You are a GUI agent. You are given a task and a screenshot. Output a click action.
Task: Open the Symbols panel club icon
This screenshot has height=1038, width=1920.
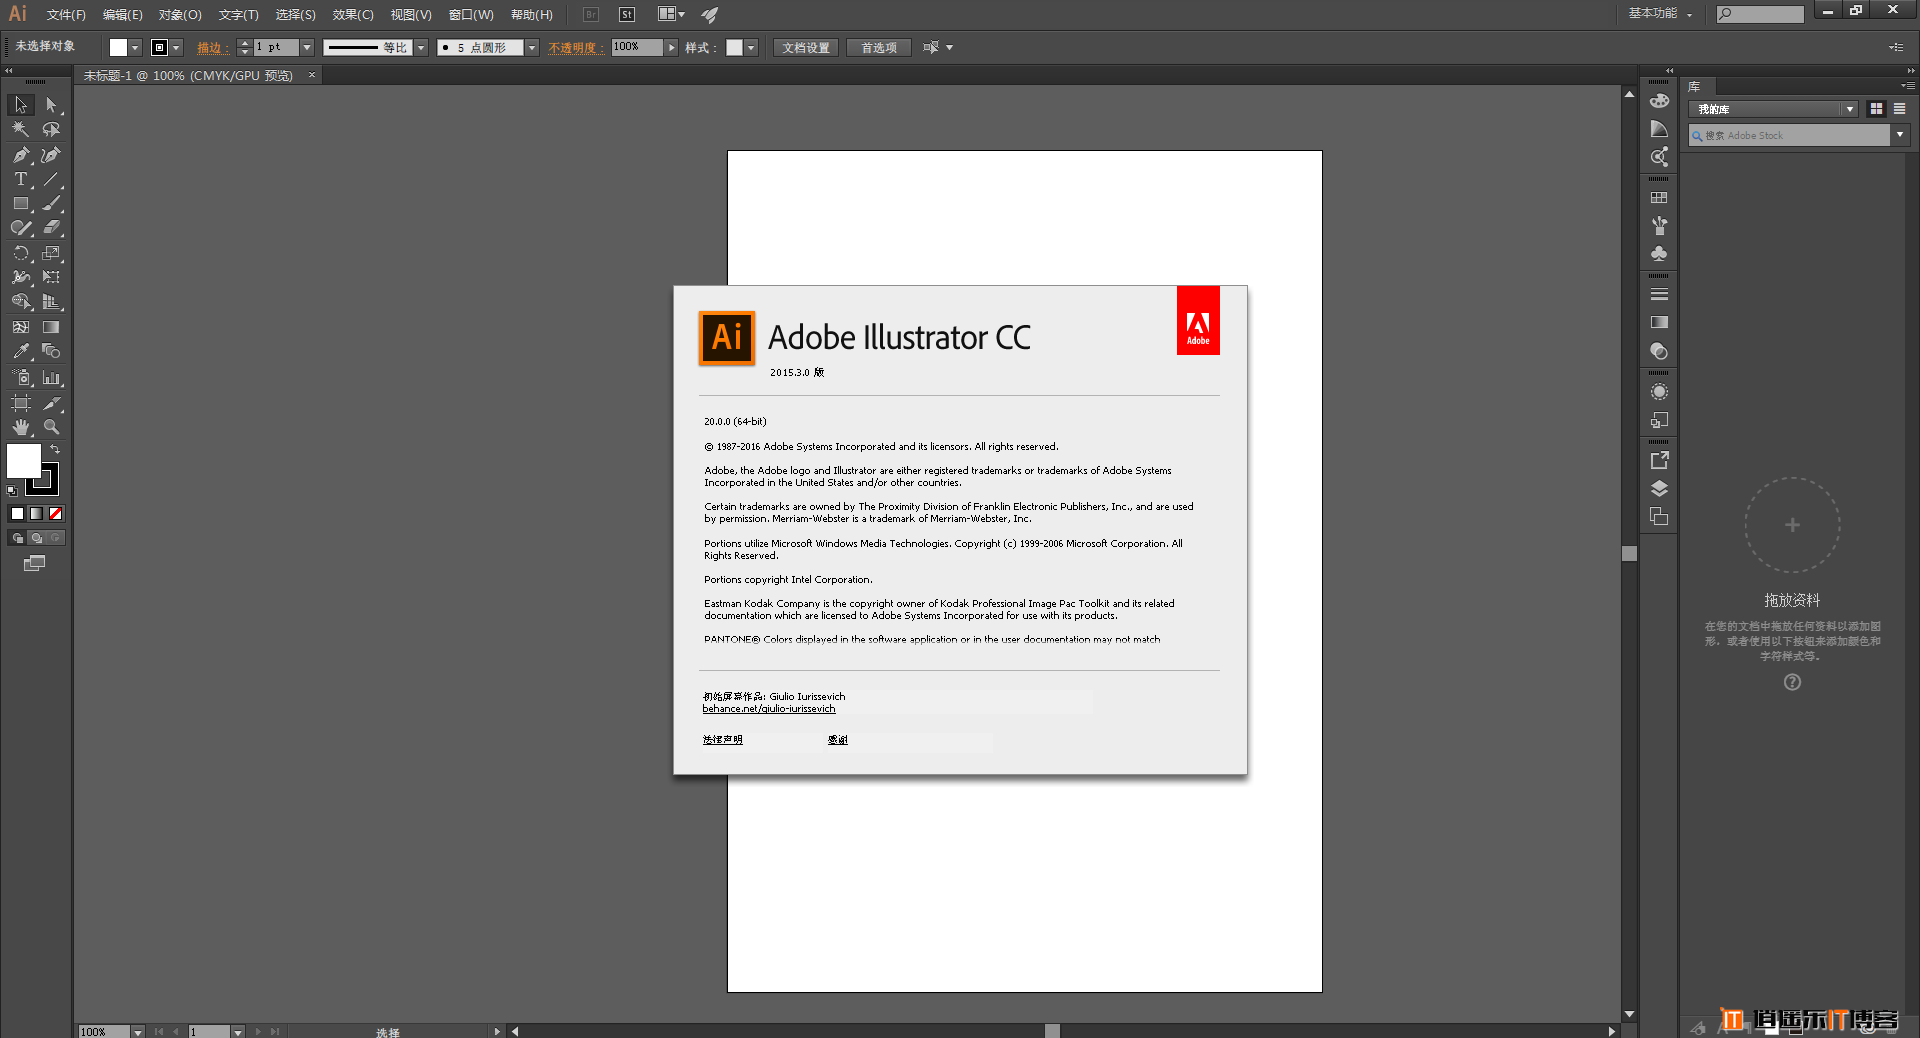[x=1659, y=254]
